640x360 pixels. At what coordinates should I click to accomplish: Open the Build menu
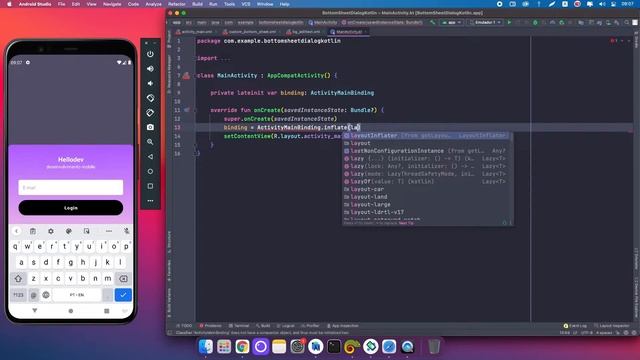pos(198,4)
